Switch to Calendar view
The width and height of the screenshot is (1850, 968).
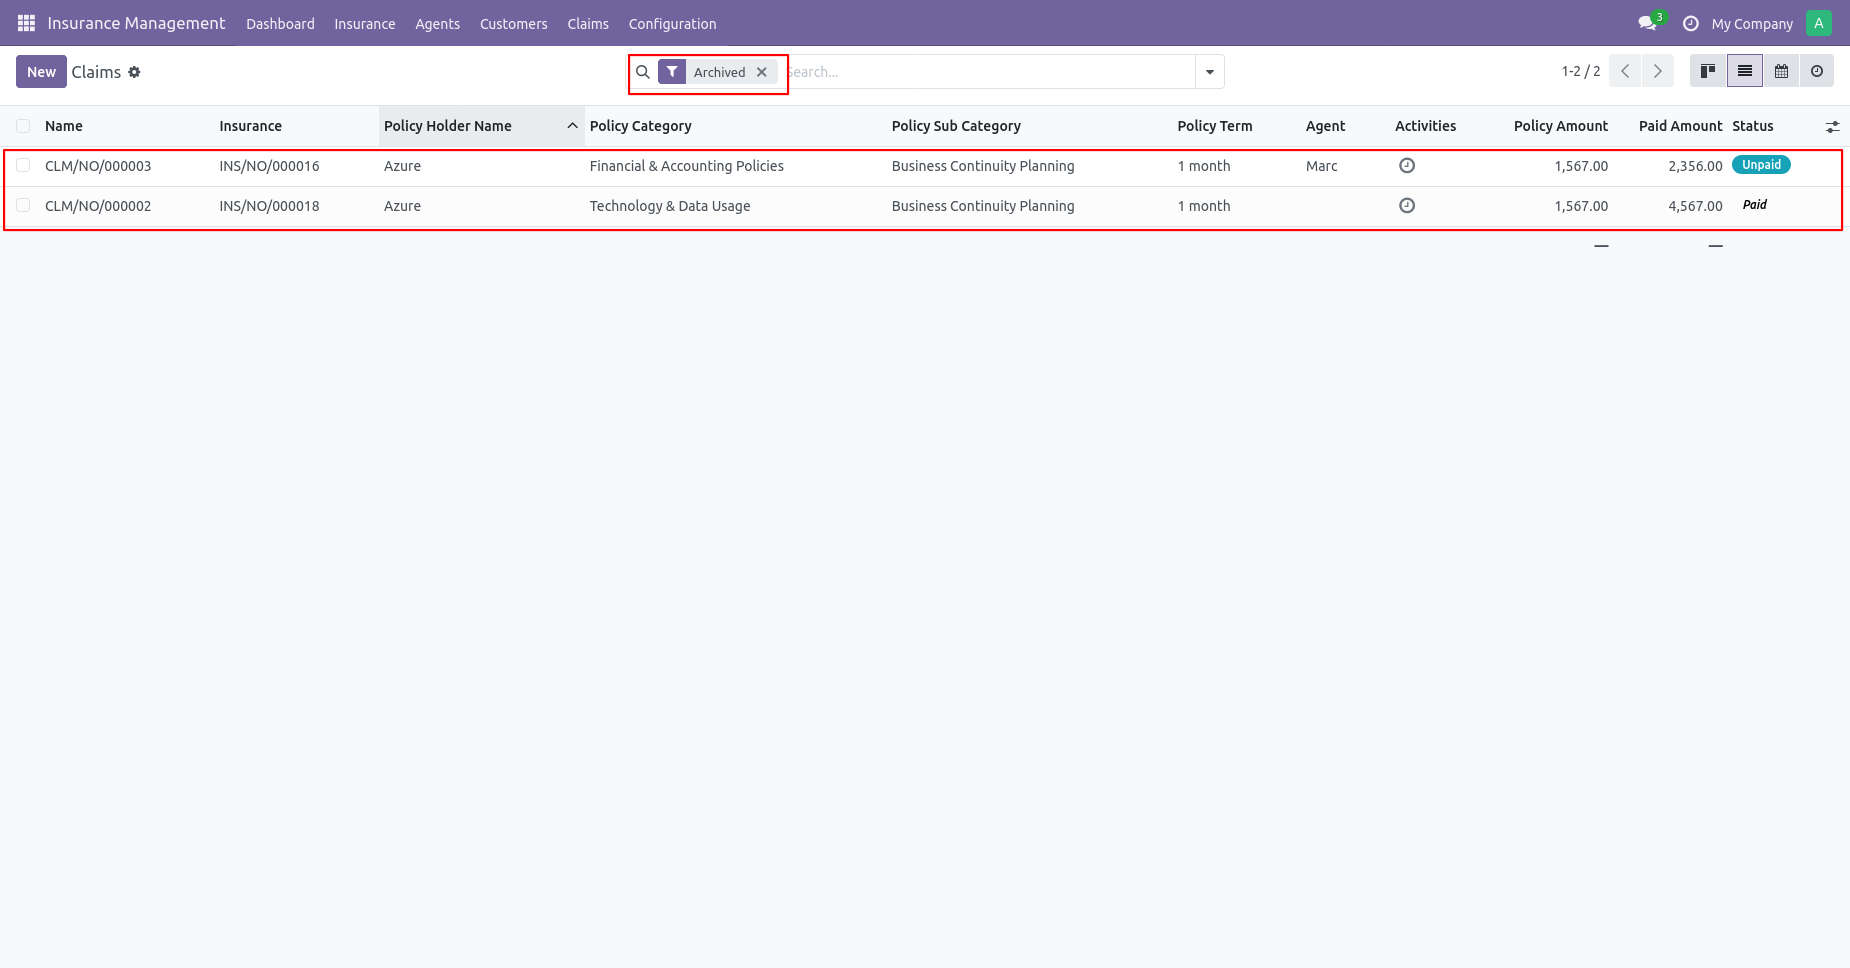[1781, 71]
